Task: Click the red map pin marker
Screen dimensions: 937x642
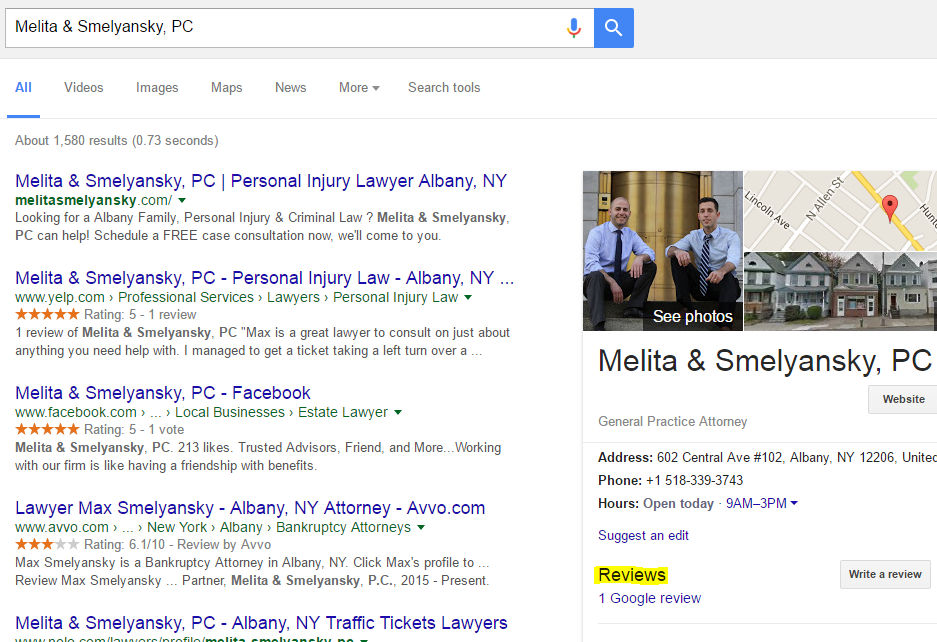Action: pyautogui.click(x=890, y=208)
